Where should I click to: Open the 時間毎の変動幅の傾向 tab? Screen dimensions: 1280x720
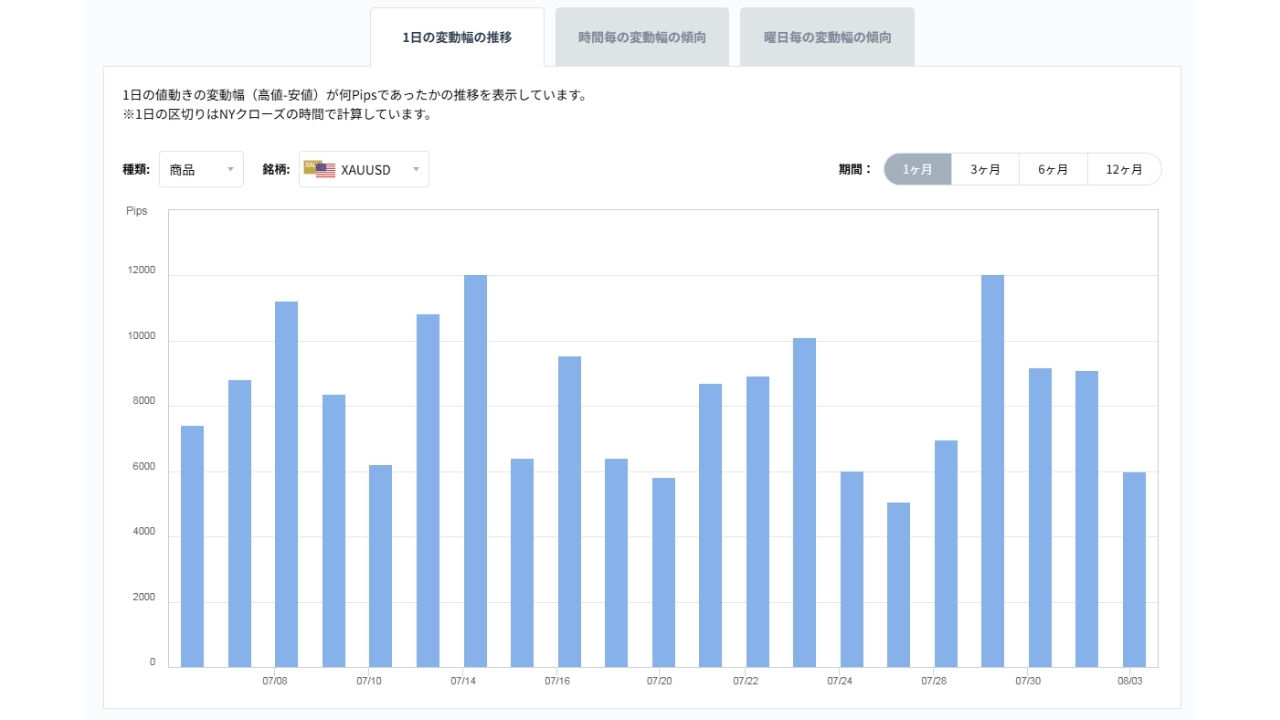pyautogui.click(x=642, y=37)
